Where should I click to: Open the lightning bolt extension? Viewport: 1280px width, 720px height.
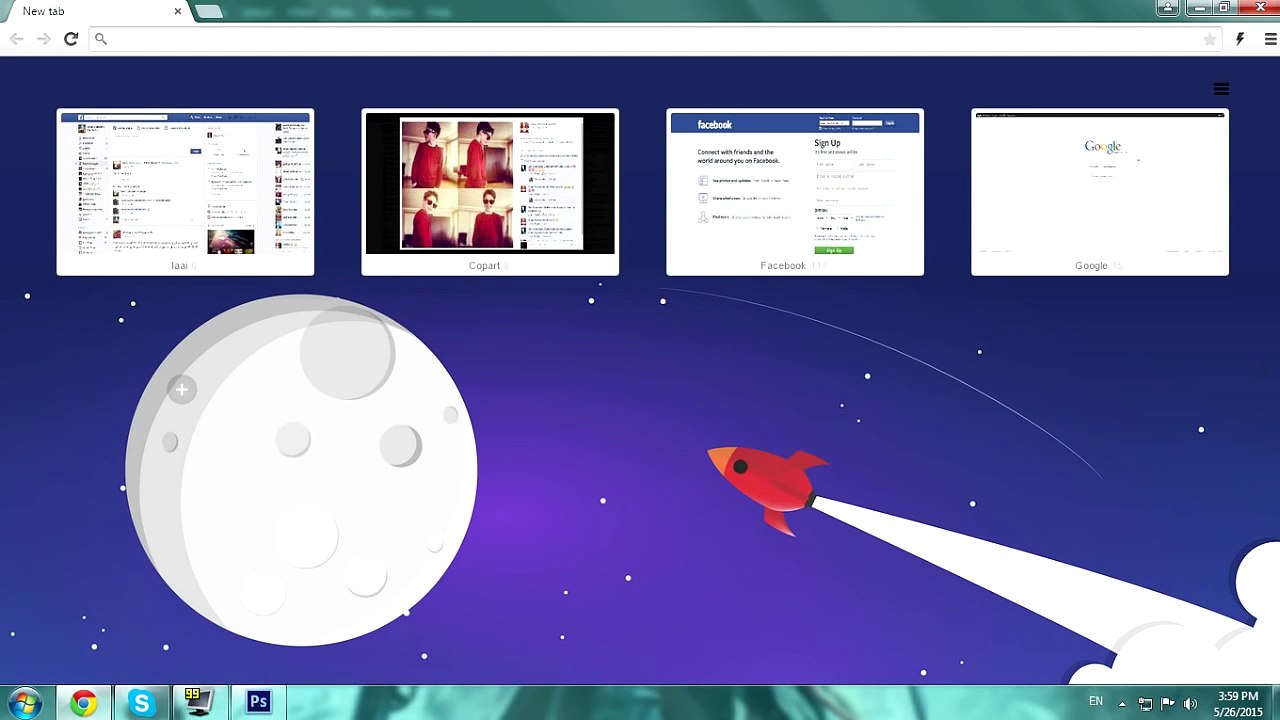point(1240,39)
